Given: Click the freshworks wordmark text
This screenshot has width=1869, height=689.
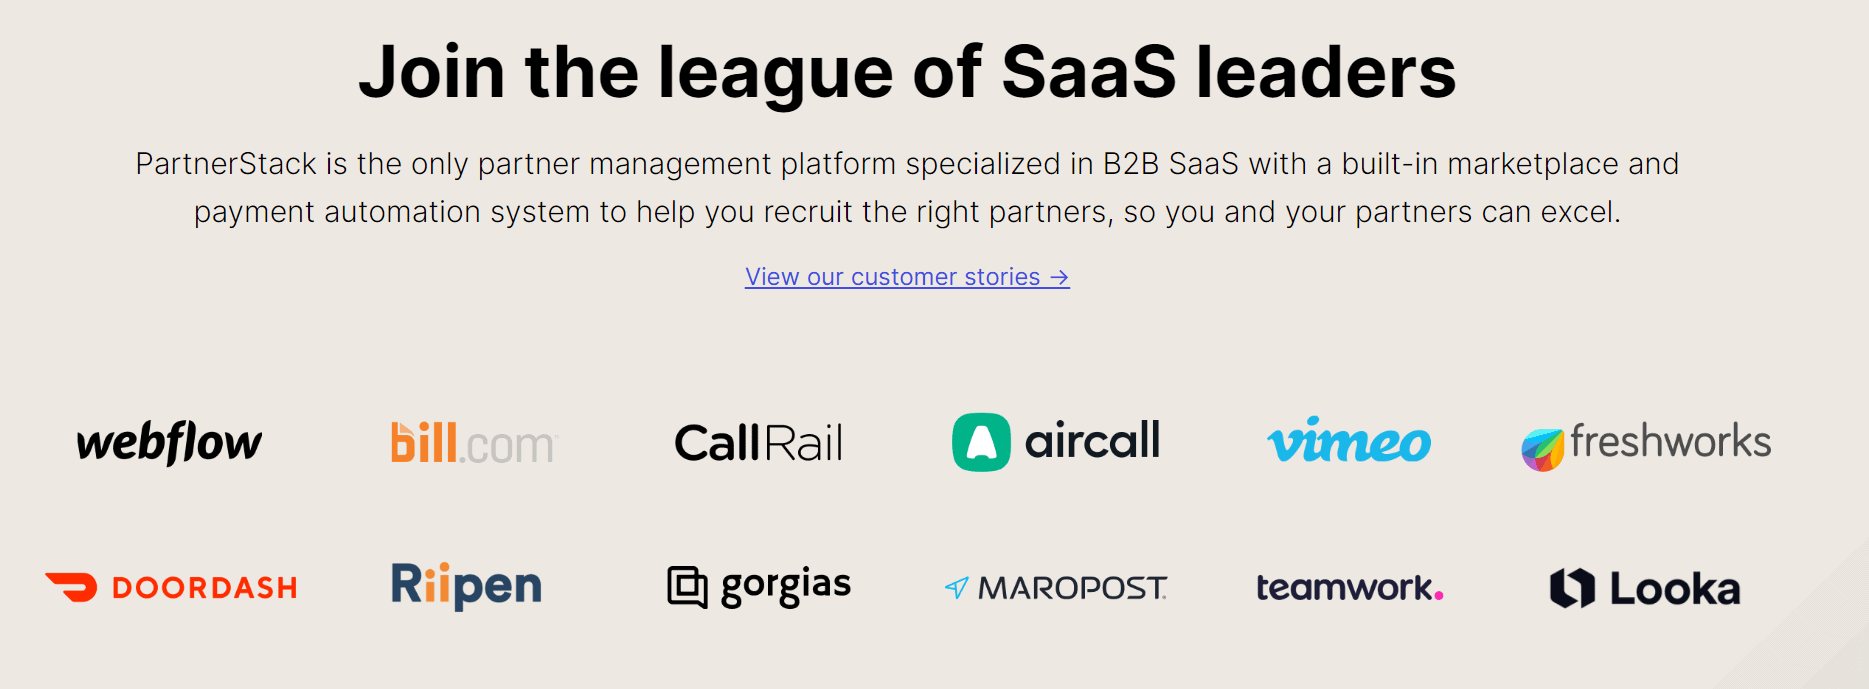Looking at the screenshot, I should (x=1670, y=441).
